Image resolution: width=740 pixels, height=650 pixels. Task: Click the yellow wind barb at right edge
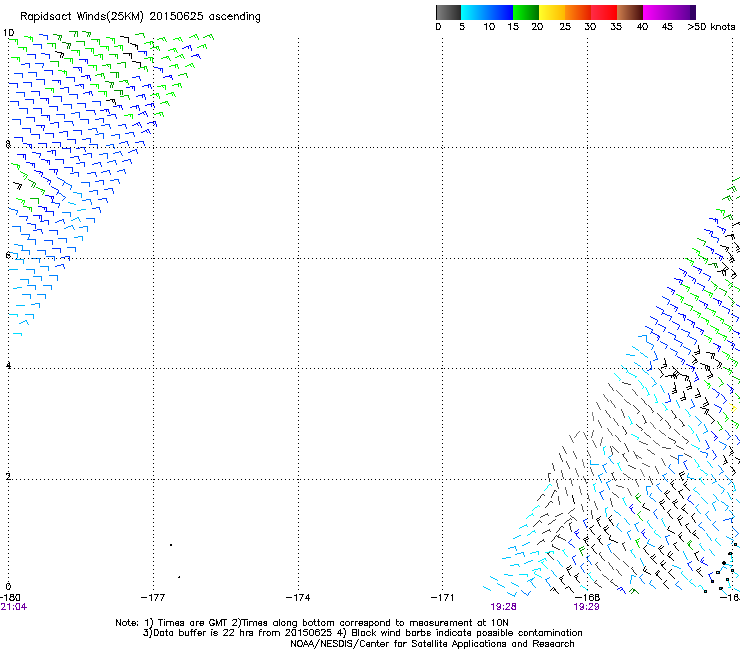(x=734, y=408)
